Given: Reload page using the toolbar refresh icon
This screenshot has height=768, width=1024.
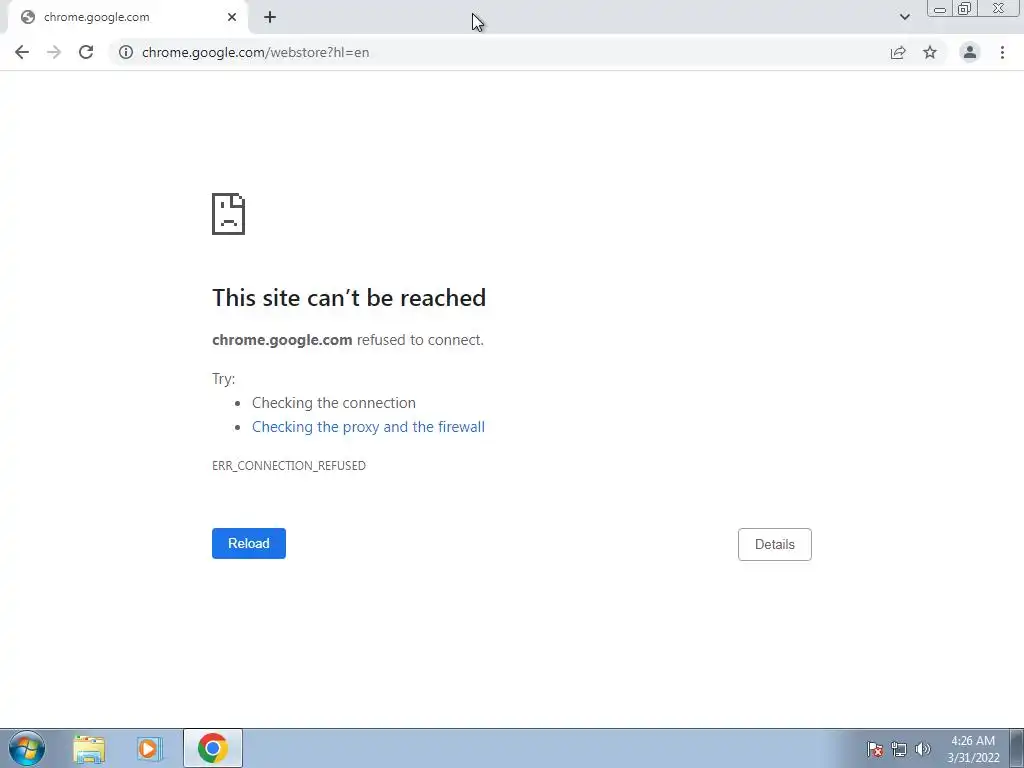Looking at the screenshot, I should 86,52.
